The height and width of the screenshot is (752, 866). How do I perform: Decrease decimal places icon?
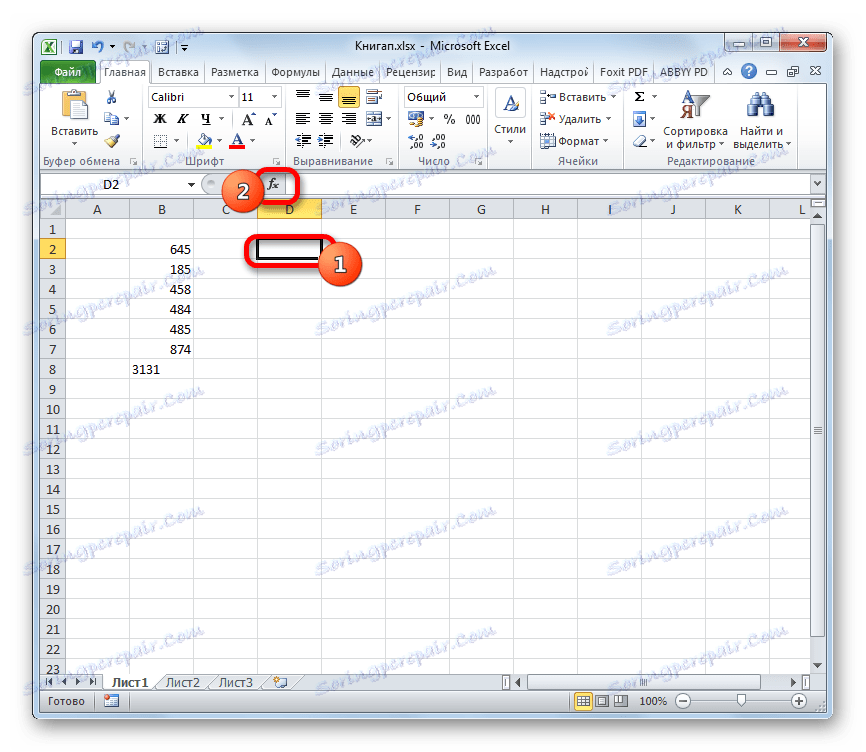(438, 141)
